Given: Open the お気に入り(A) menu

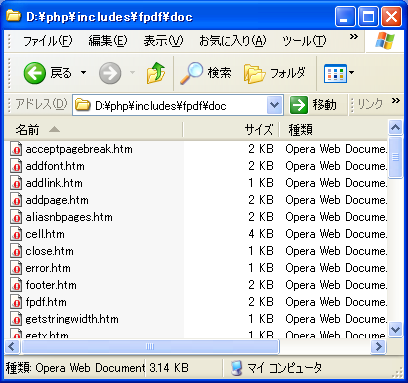Looking at the screenshot, I should [233, 41].
